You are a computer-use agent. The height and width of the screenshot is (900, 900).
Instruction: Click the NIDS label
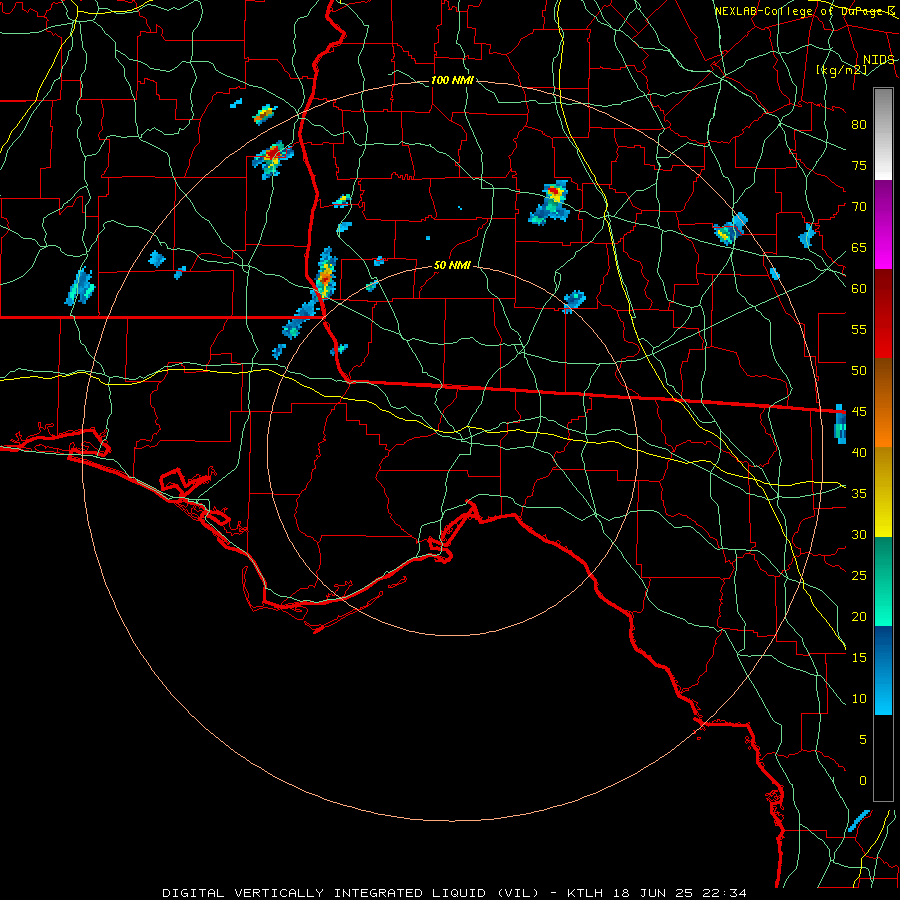pos(878,60)
